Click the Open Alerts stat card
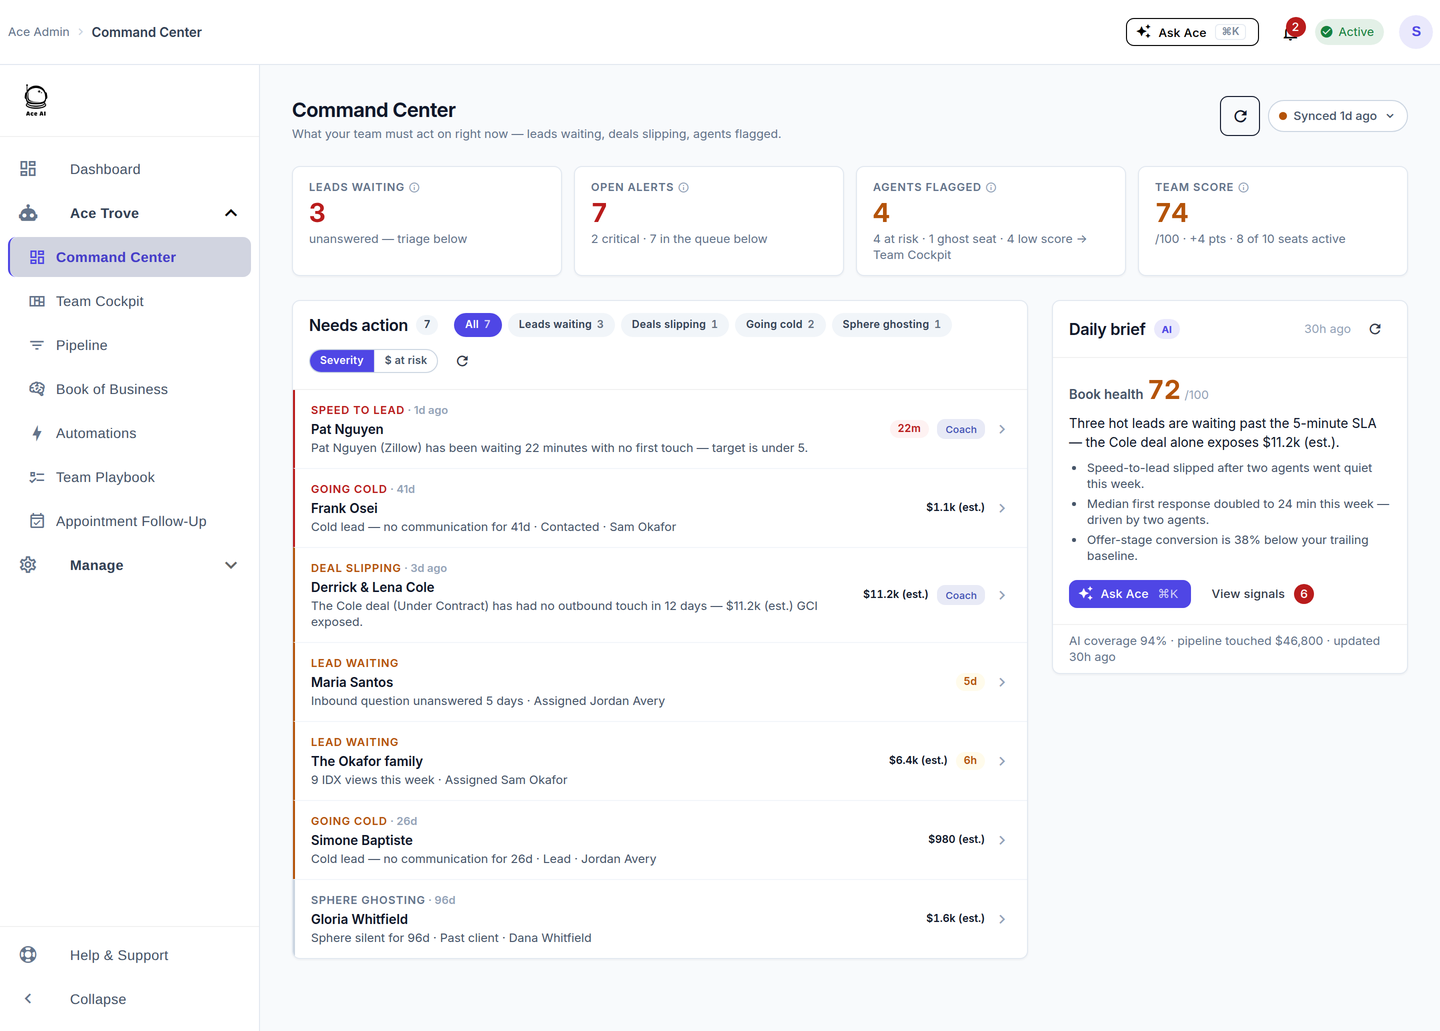The height and width of the screenshot is (1031, 1440). coord(709,221)
